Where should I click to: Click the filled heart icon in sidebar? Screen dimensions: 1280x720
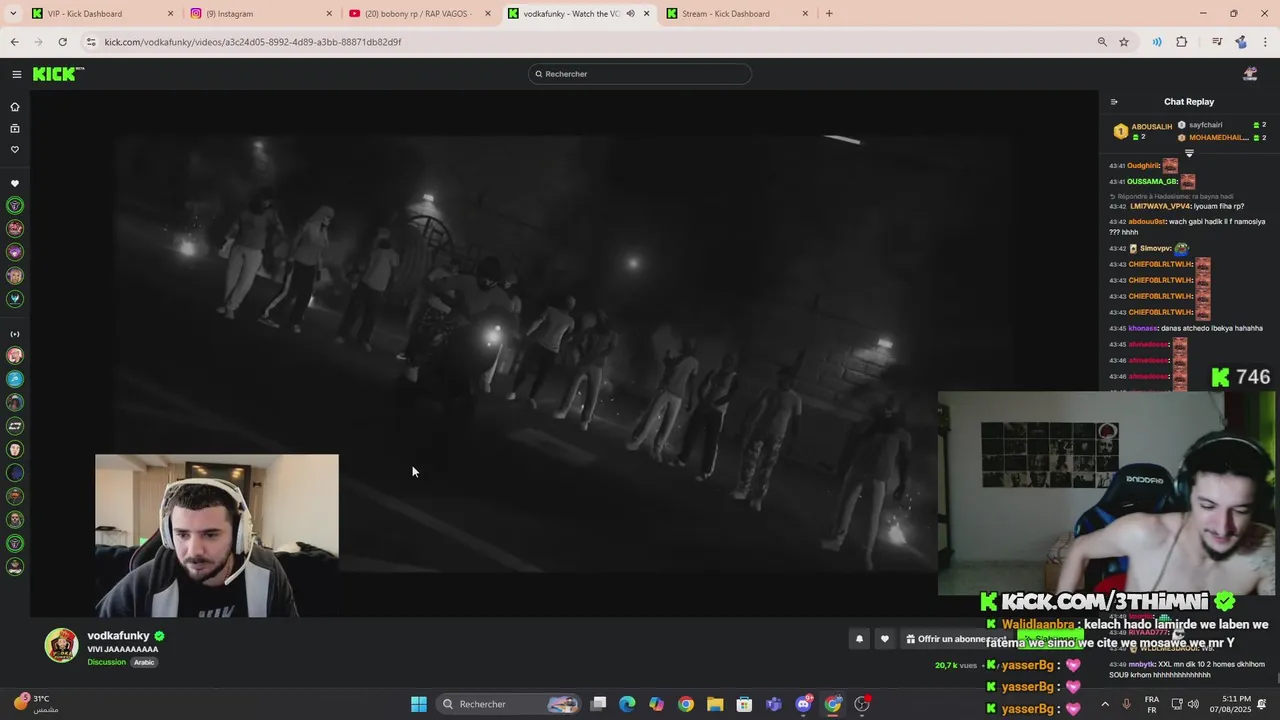coord(15,184)
